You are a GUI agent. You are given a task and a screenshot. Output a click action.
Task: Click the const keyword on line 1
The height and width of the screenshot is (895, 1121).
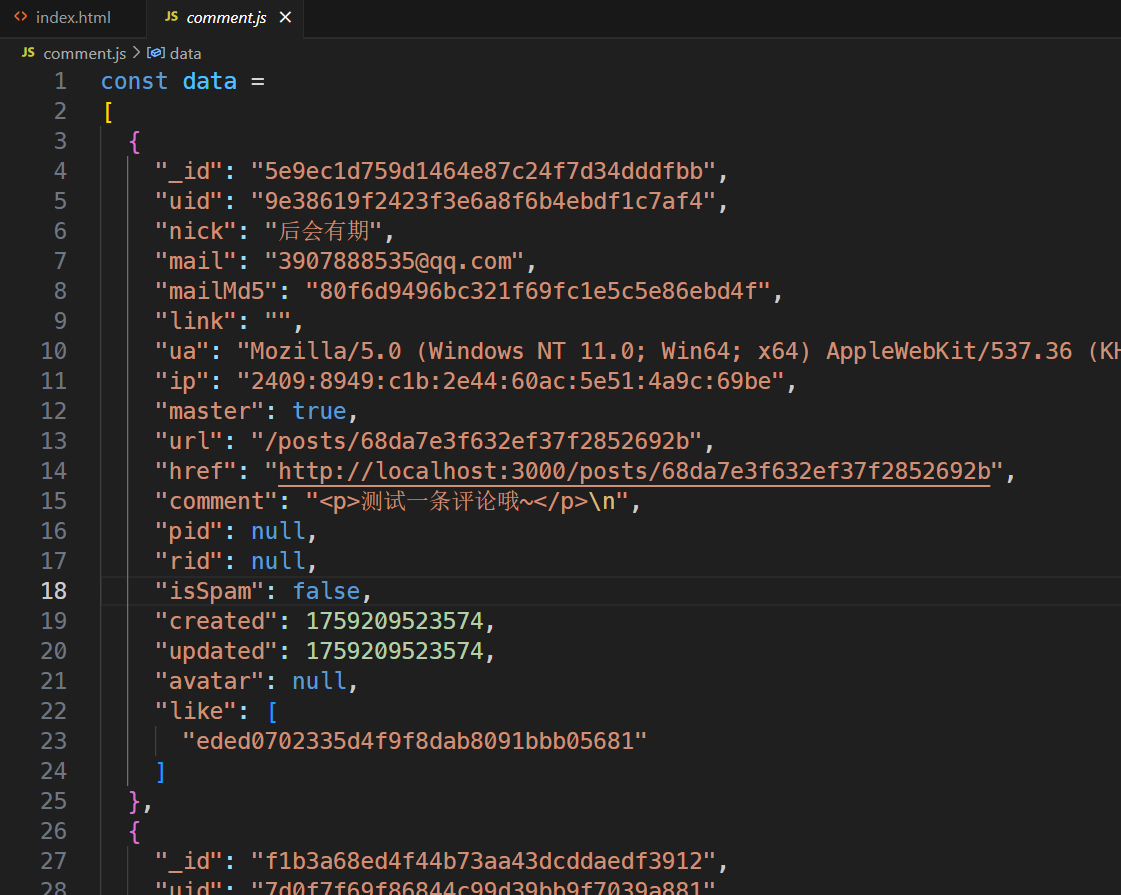(x=134, y=81)
